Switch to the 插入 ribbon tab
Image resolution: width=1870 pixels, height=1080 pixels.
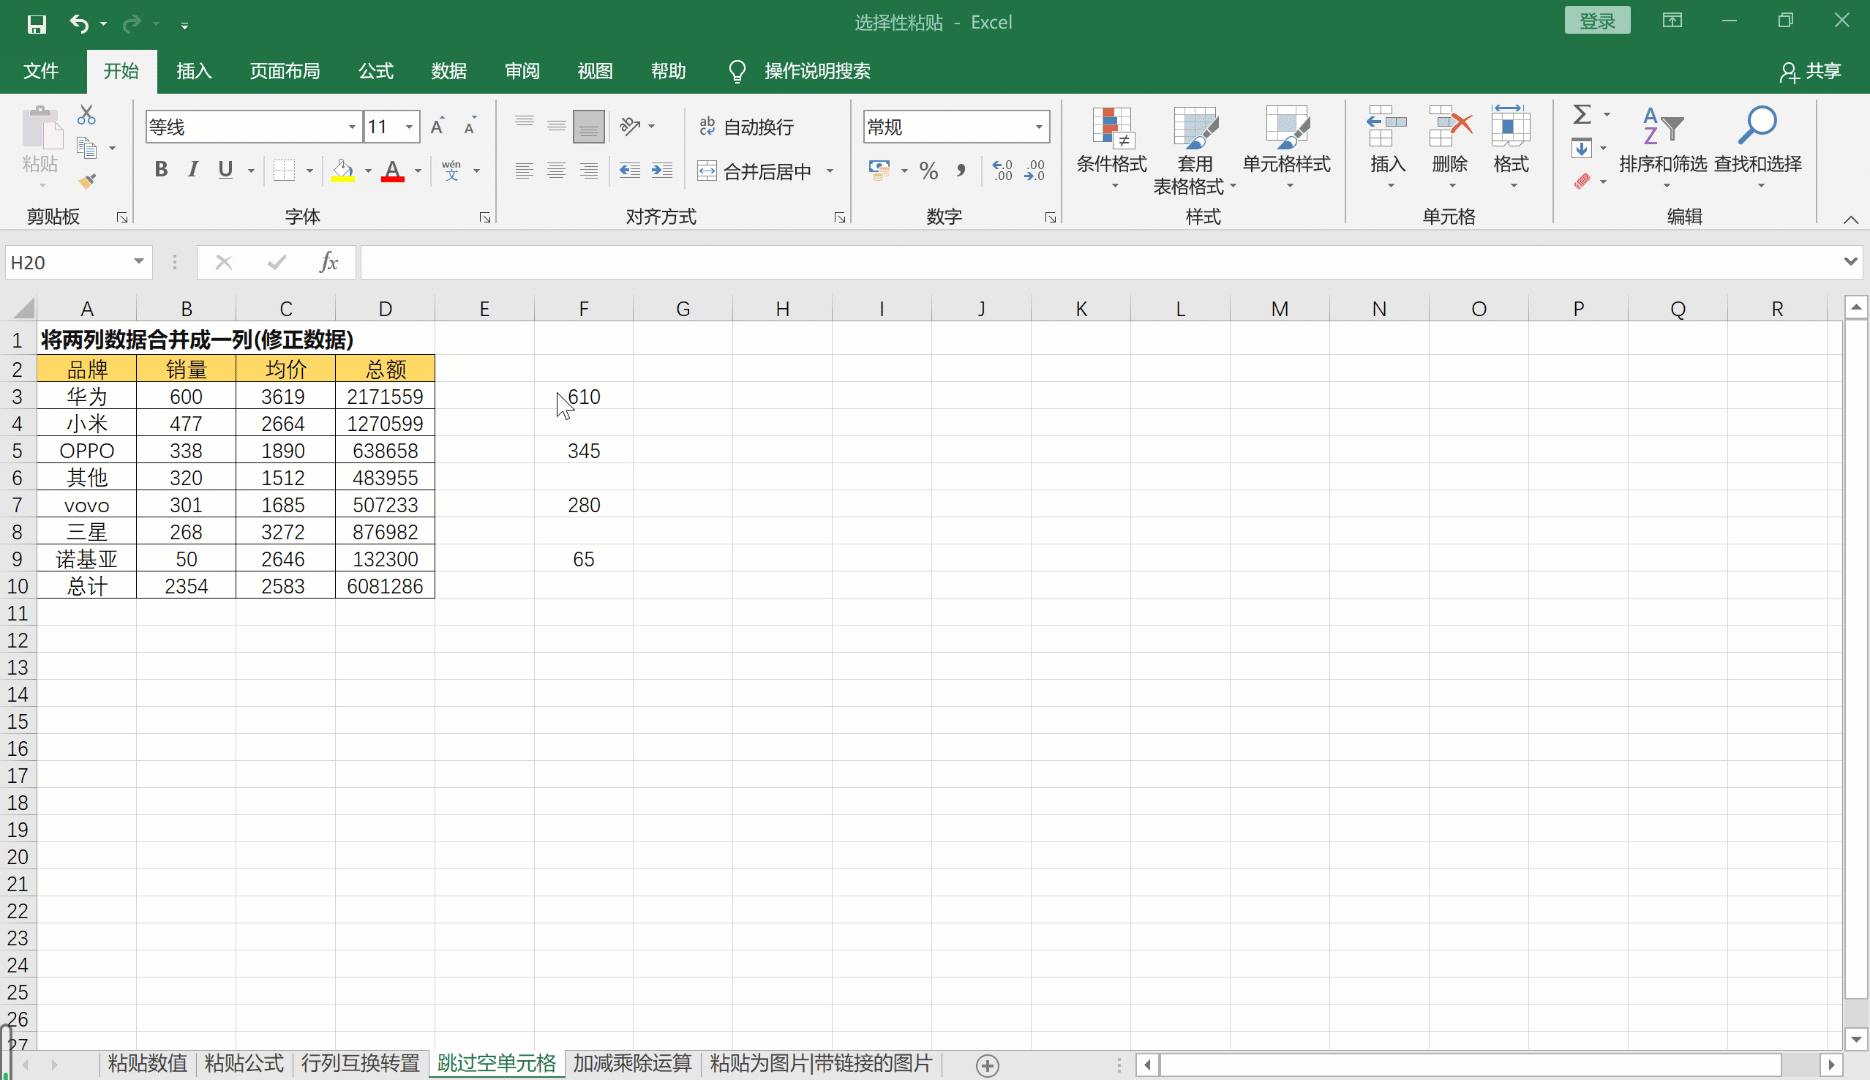194,71
